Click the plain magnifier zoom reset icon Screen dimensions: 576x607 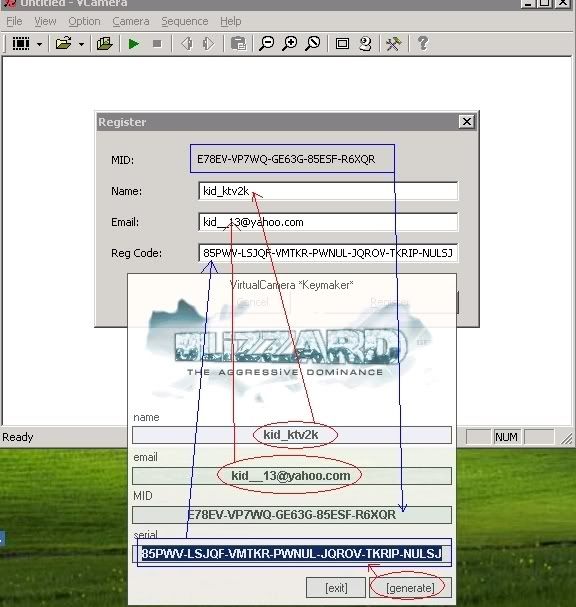click(x=313, y=43)
